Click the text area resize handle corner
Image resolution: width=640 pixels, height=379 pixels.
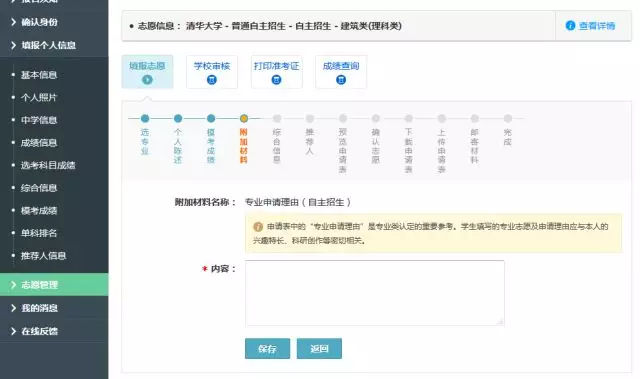tap(500, 321)
